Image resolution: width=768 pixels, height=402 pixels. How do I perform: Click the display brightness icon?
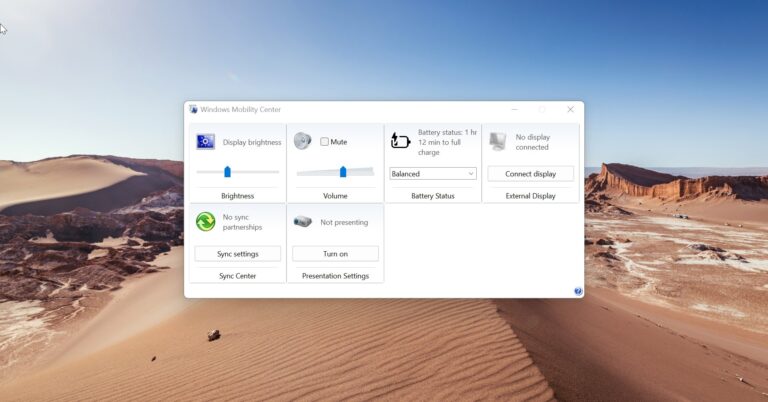coord(206,142)
